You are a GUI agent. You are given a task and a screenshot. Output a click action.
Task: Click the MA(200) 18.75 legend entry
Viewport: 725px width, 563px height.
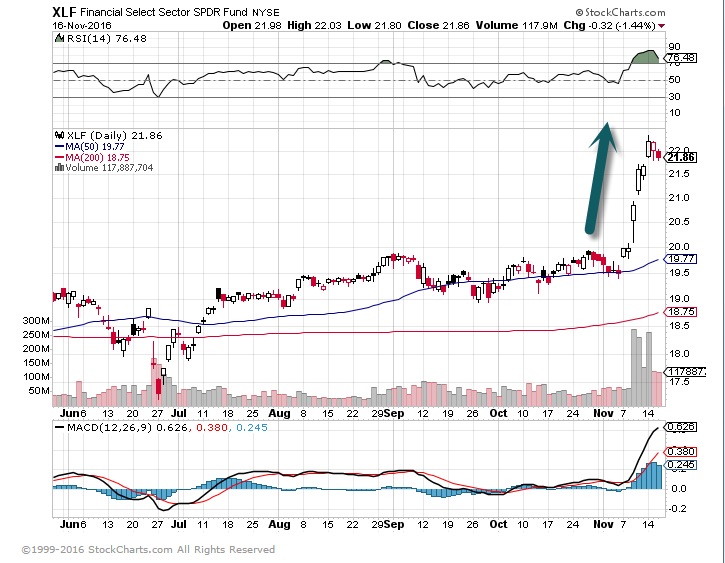(x=97, y=157)
